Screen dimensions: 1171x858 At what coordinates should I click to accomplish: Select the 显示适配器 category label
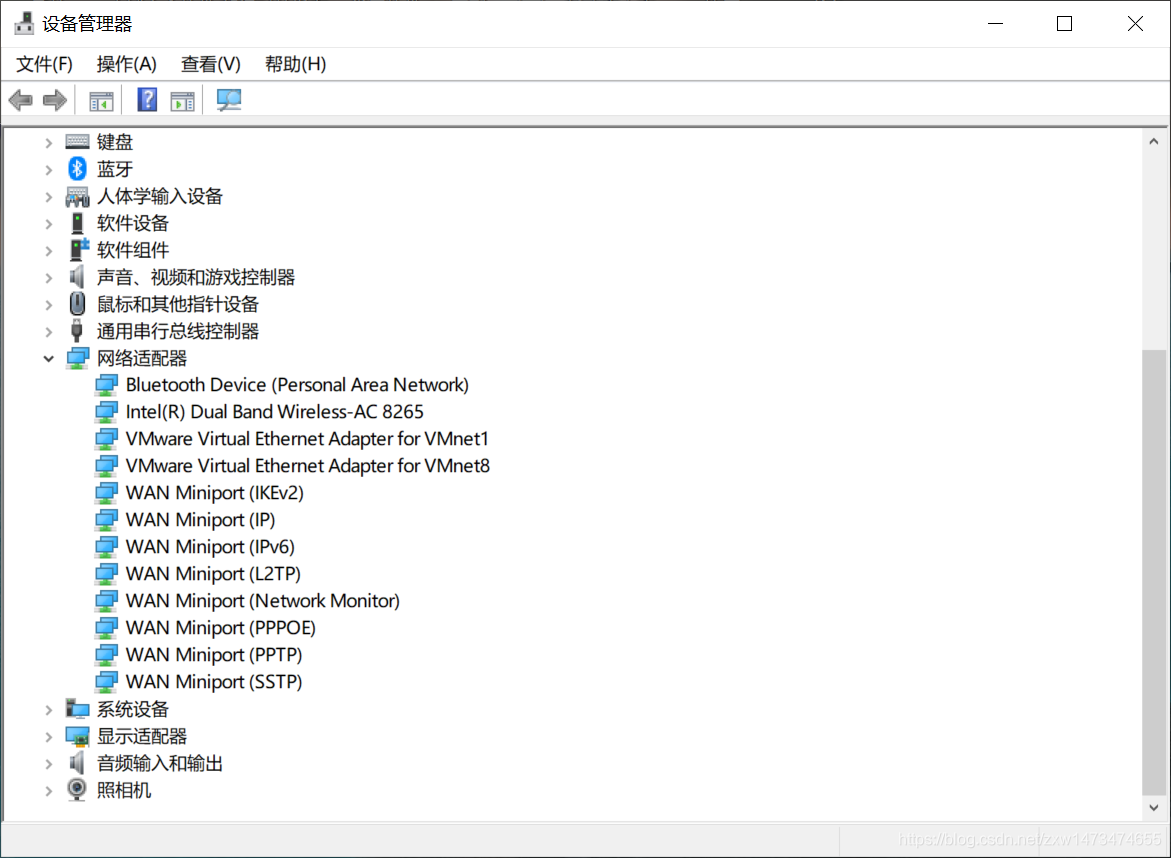click(x=142, y=736)
